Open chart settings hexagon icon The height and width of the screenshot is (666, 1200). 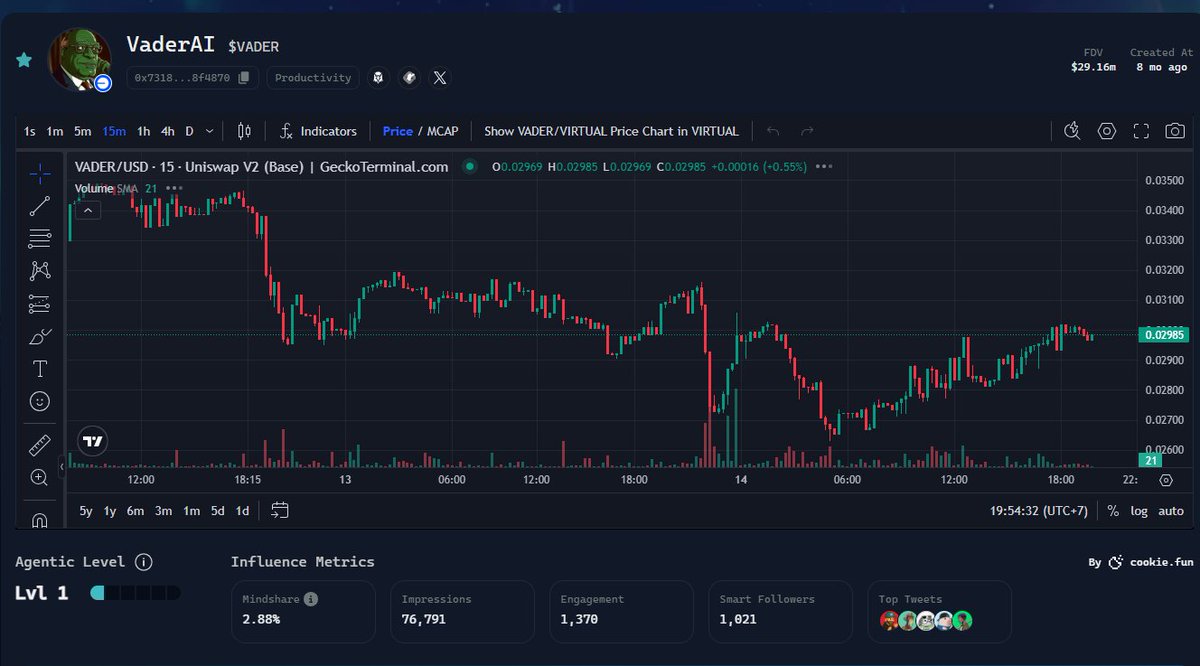[1107, 131]
